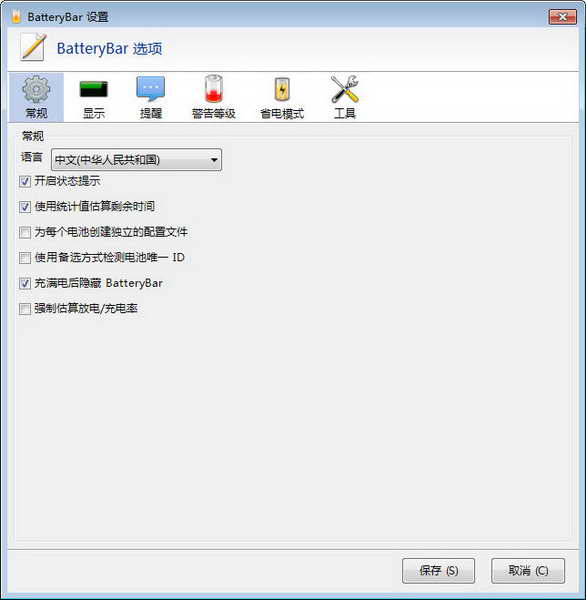This screenshot has height=600, width=586.
Task: Click the pencil notepad icon beside BatteryBar 选项
Action: point(34,47)
